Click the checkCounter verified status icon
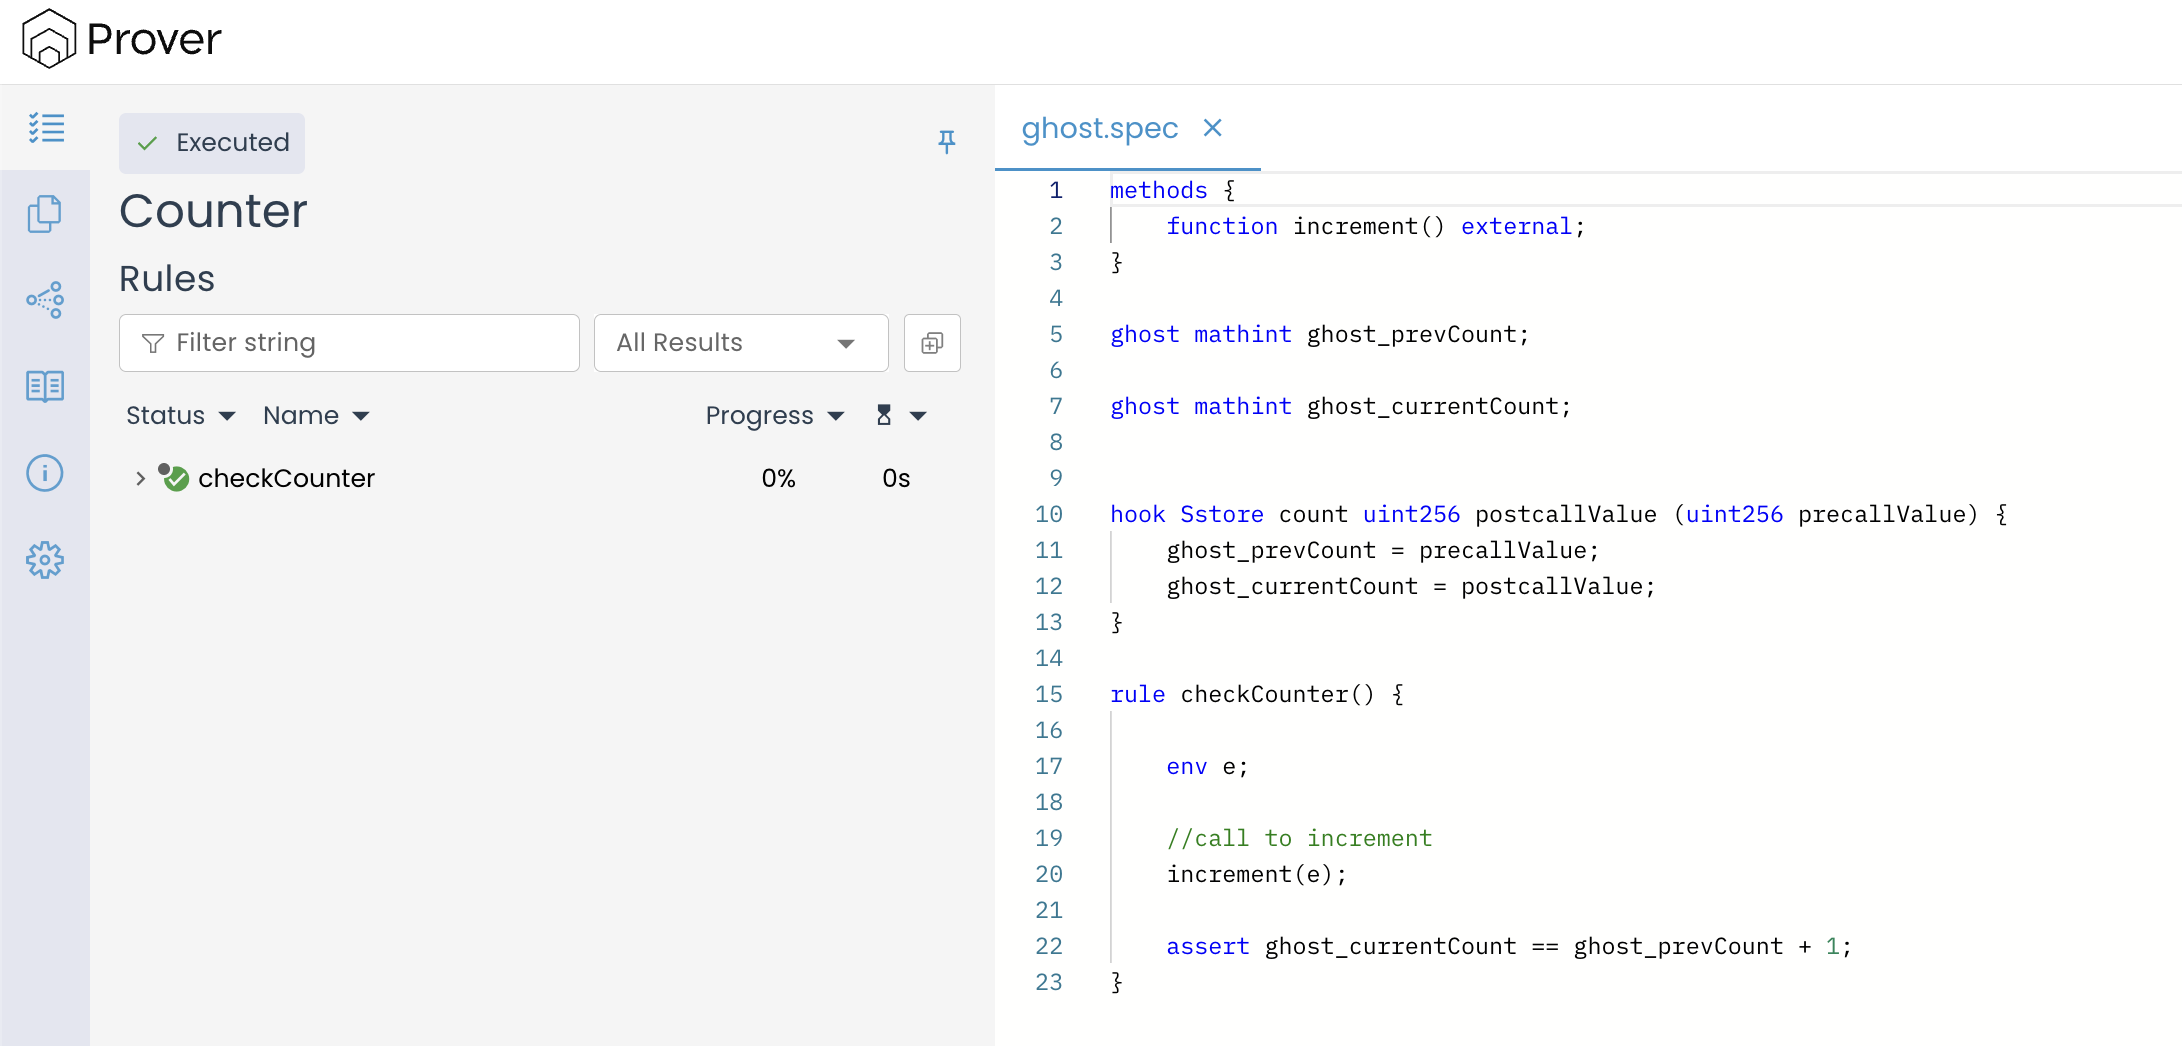 click(175, 478)
